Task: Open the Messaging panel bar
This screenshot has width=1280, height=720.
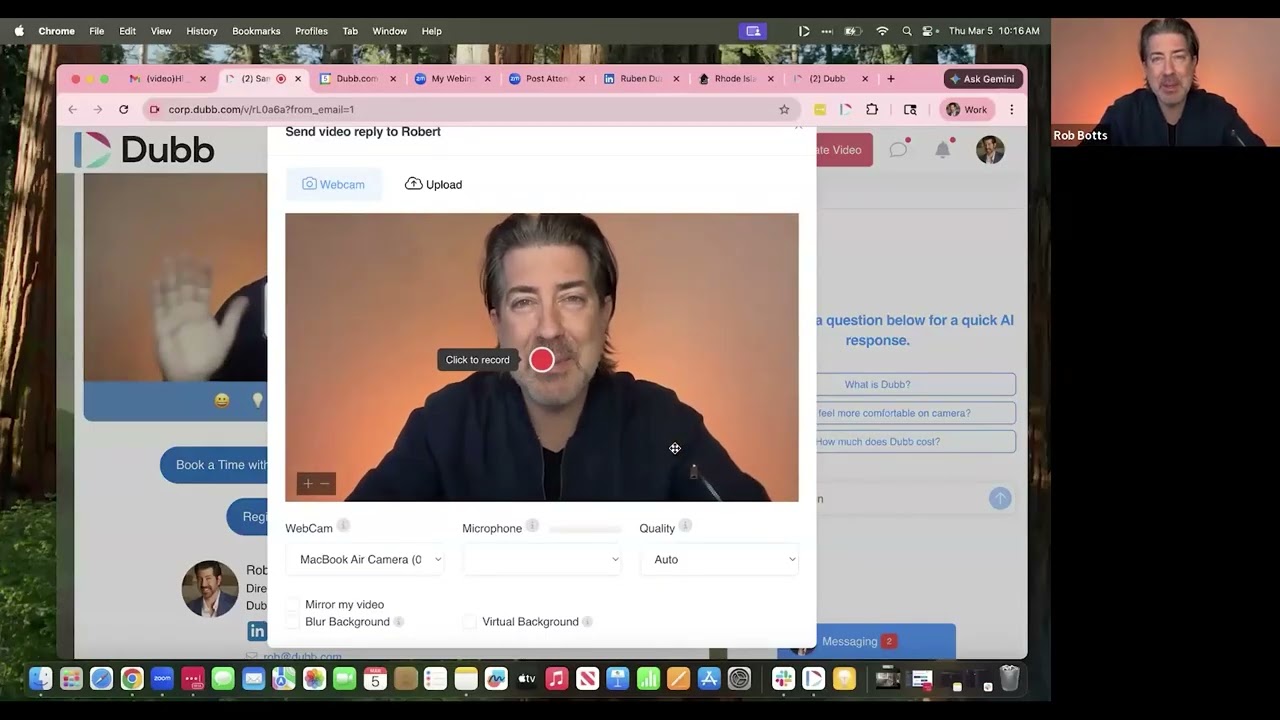Action: pos(868,641)
